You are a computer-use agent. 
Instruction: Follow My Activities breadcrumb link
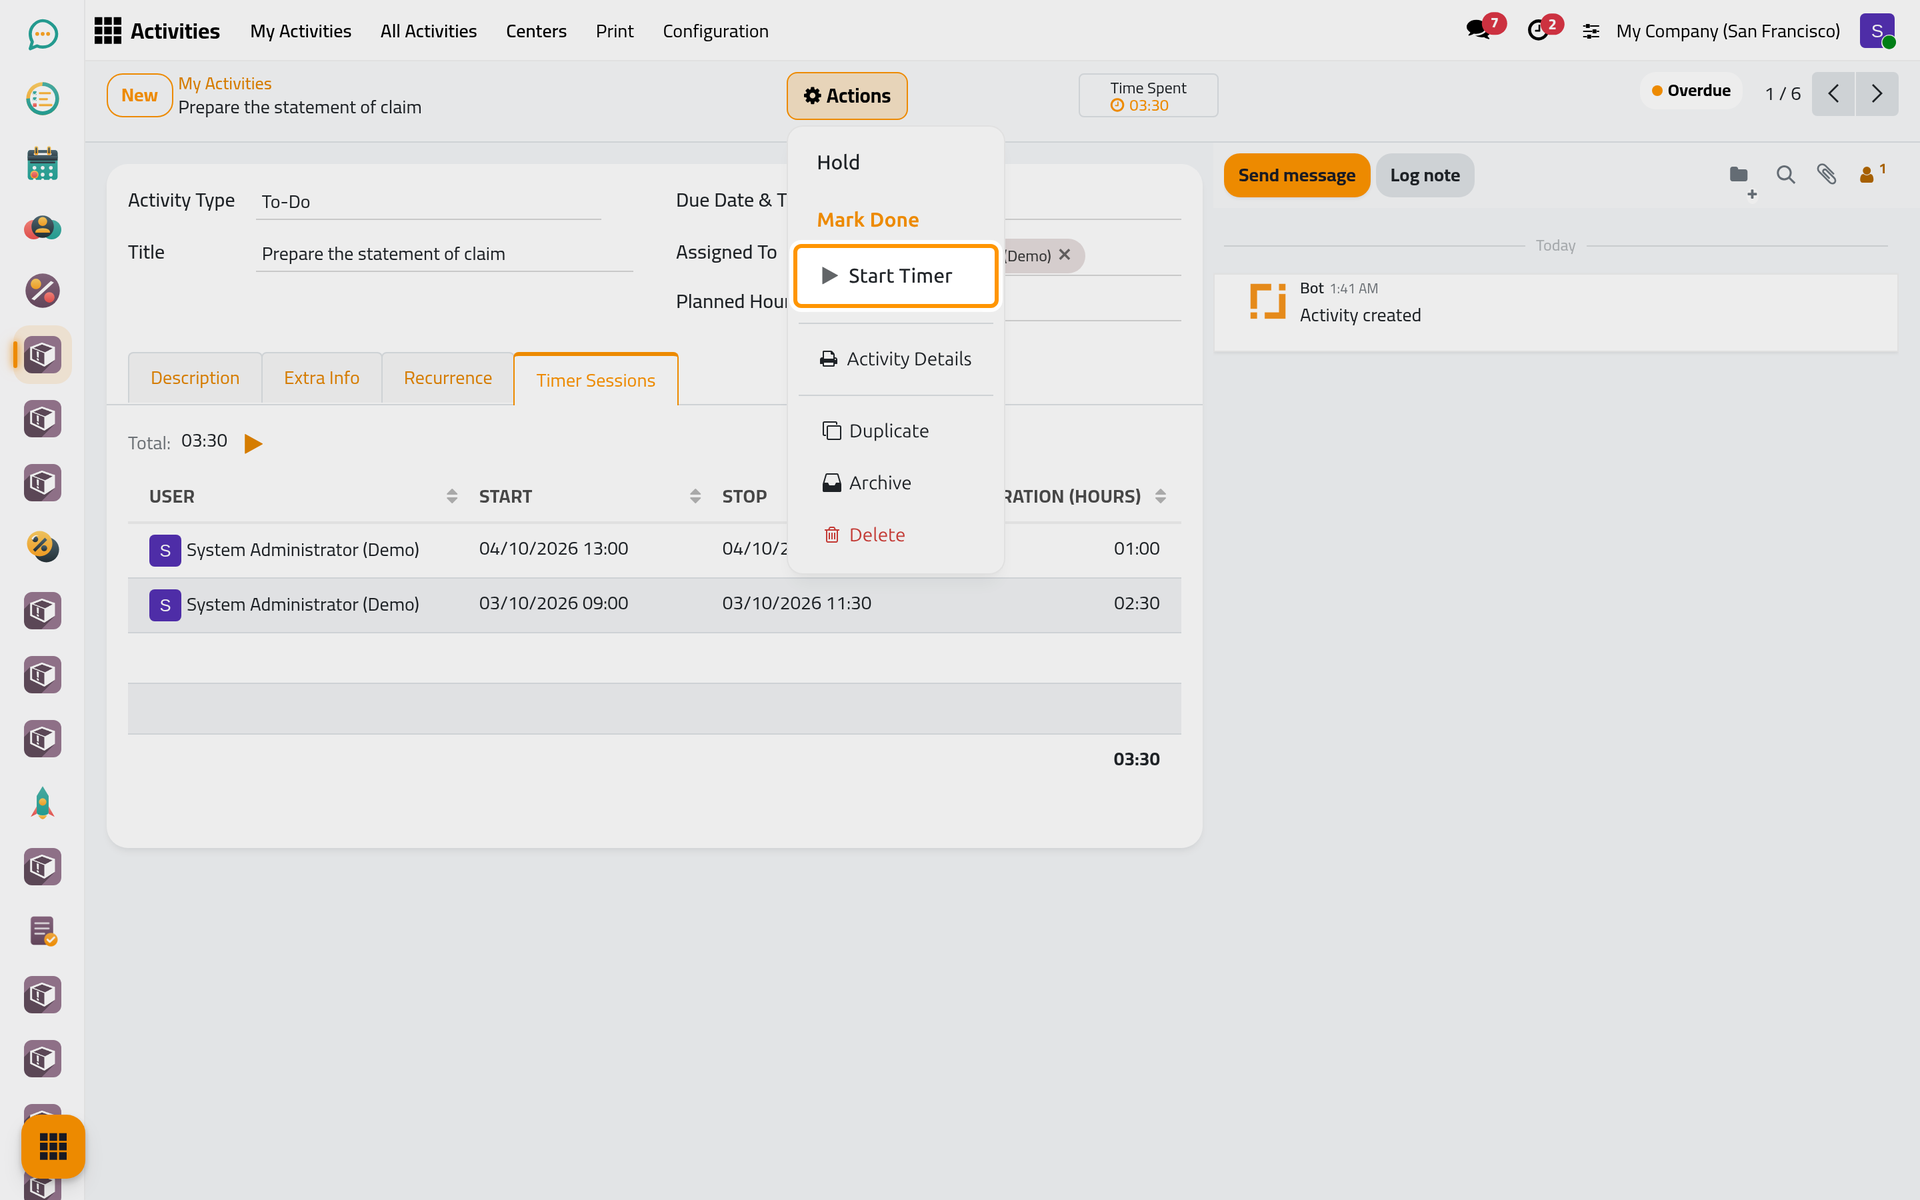(224, 84)
